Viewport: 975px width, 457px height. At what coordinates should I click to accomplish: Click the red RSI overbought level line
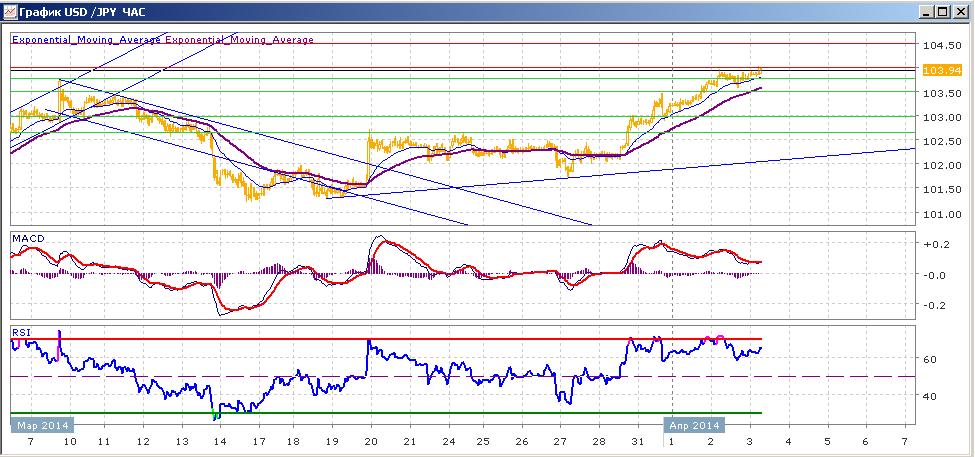386,339
